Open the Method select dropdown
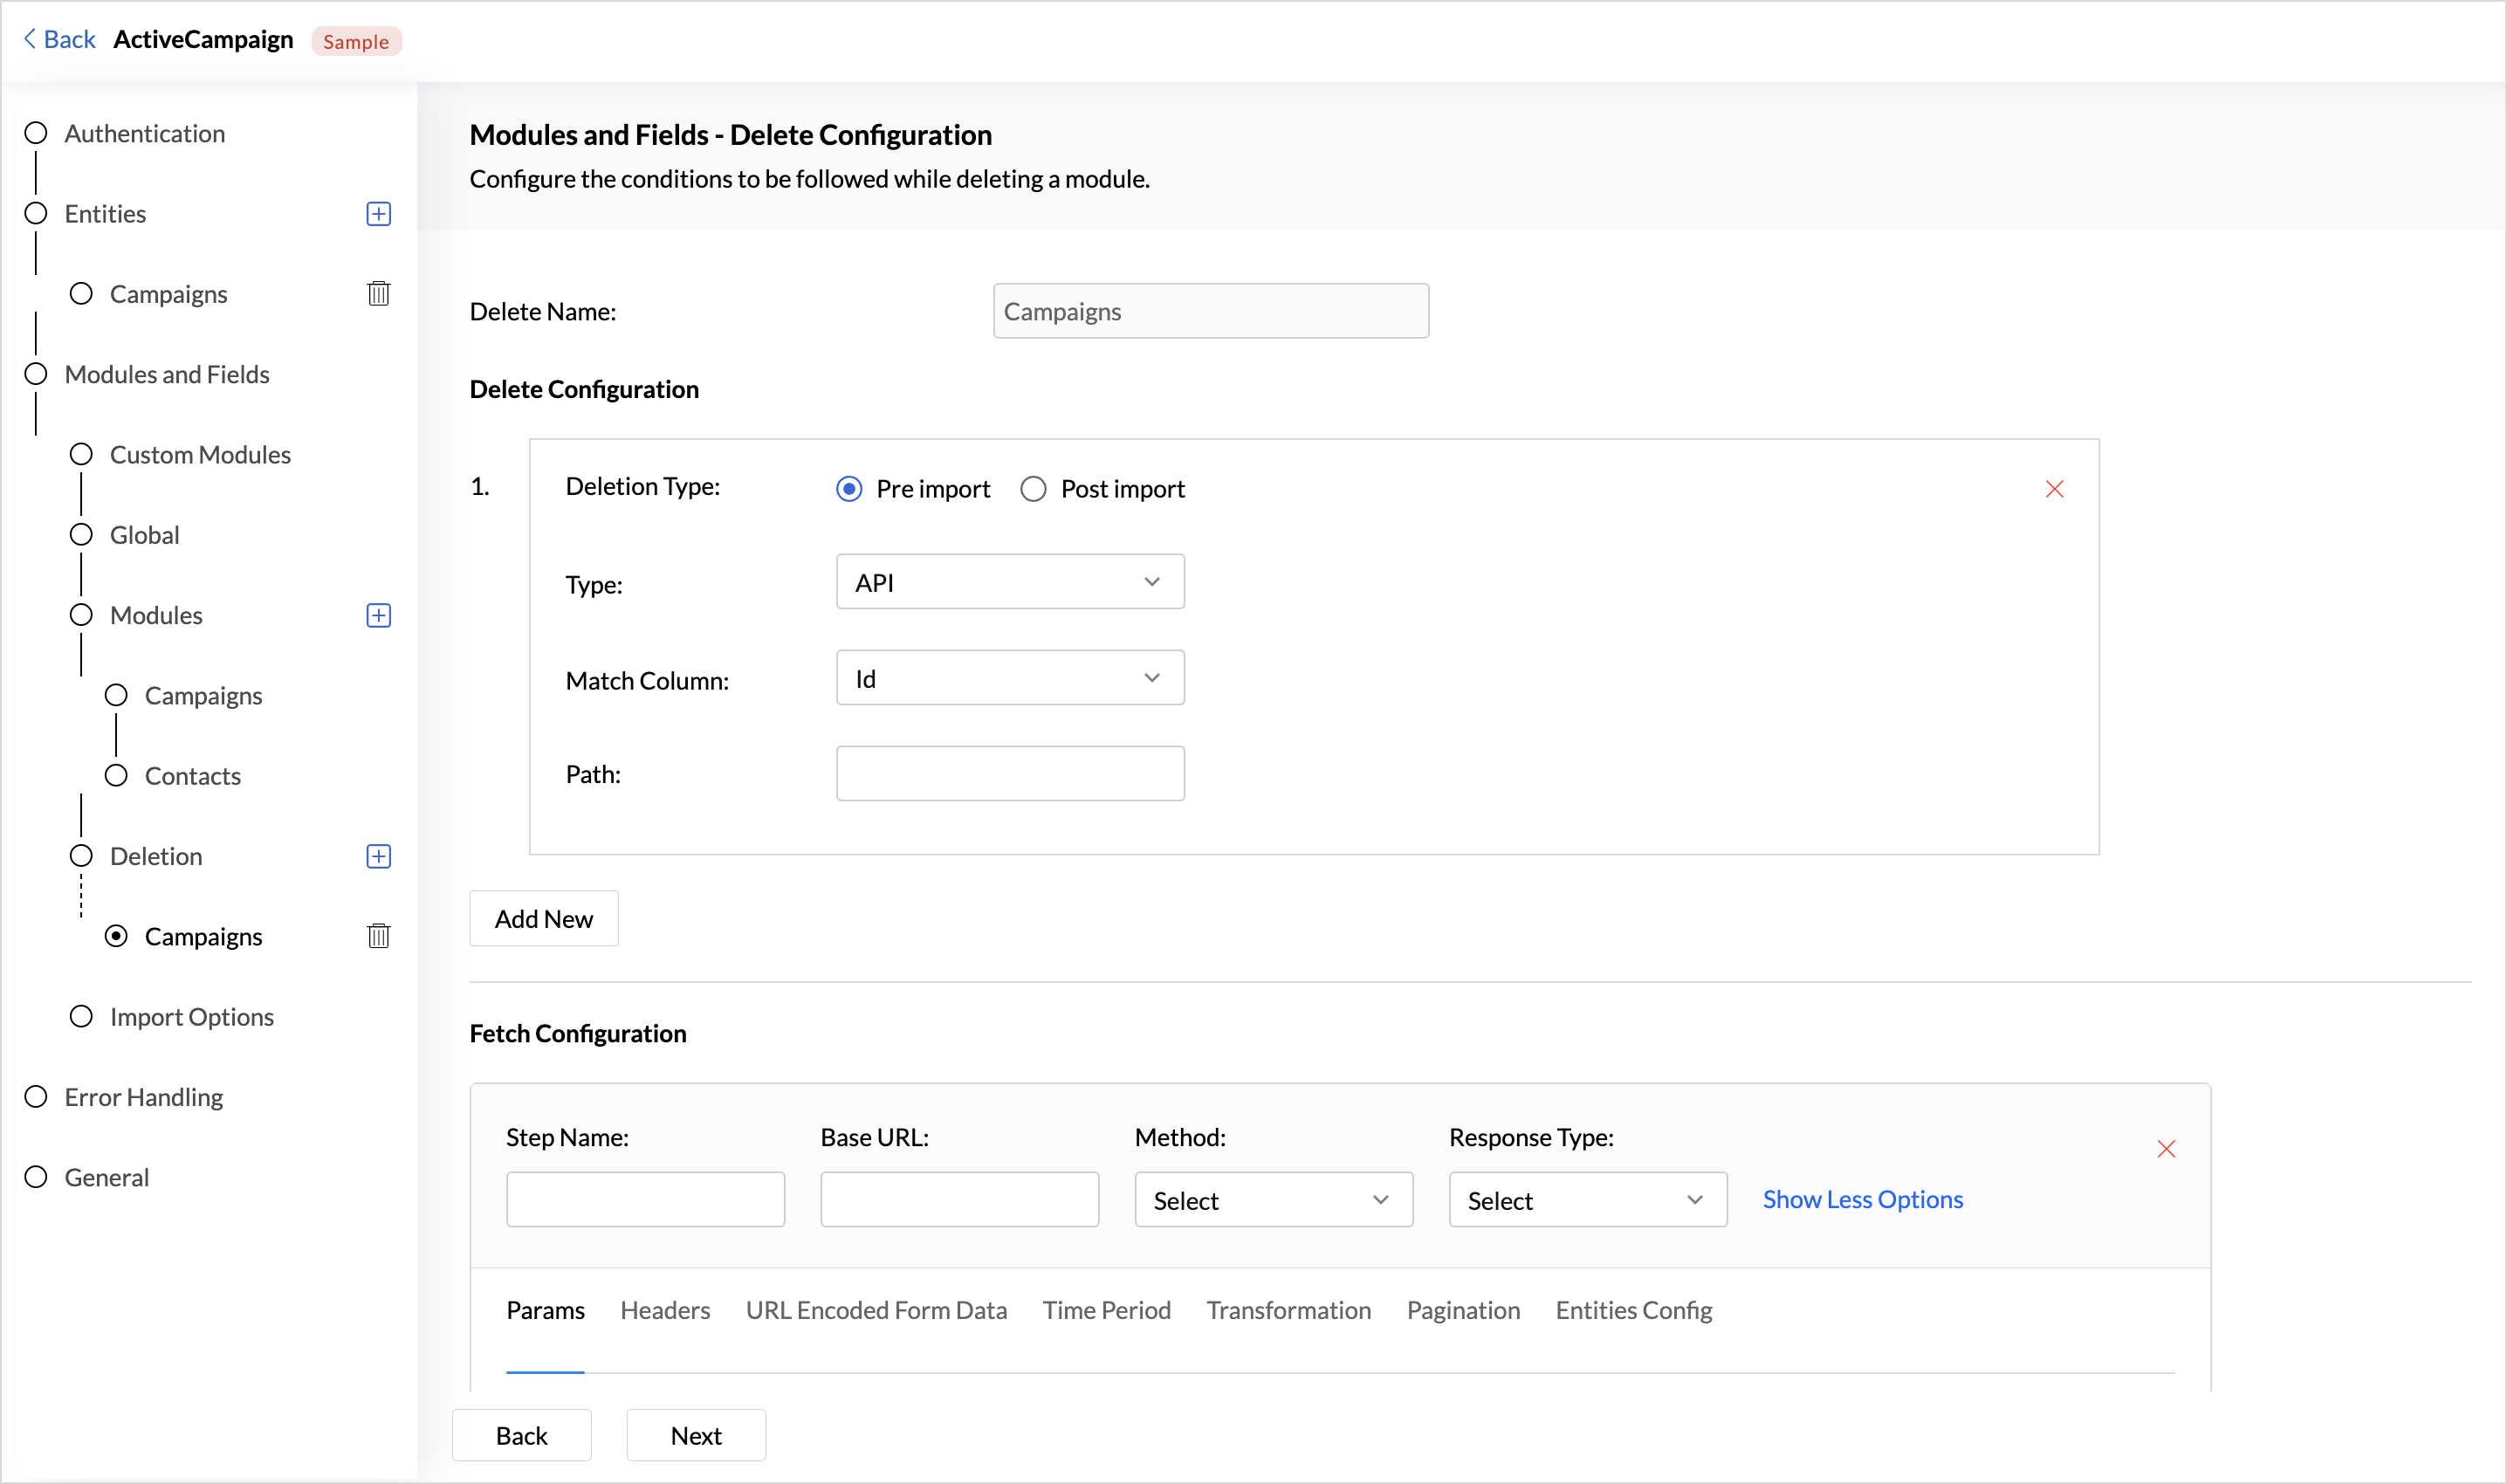 point(1273,1200)
